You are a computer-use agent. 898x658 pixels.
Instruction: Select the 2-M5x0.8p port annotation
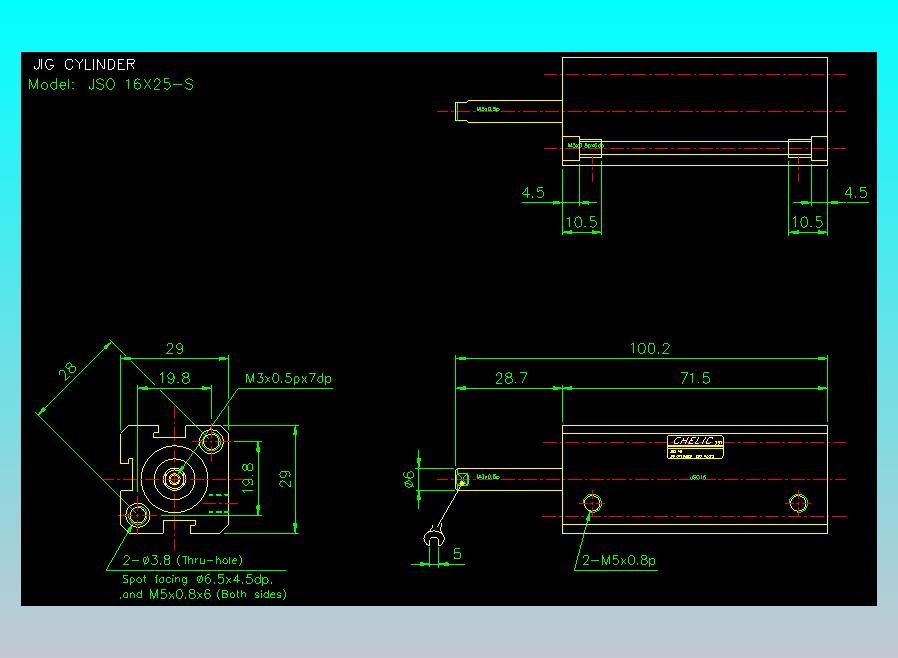coord(620,560)
